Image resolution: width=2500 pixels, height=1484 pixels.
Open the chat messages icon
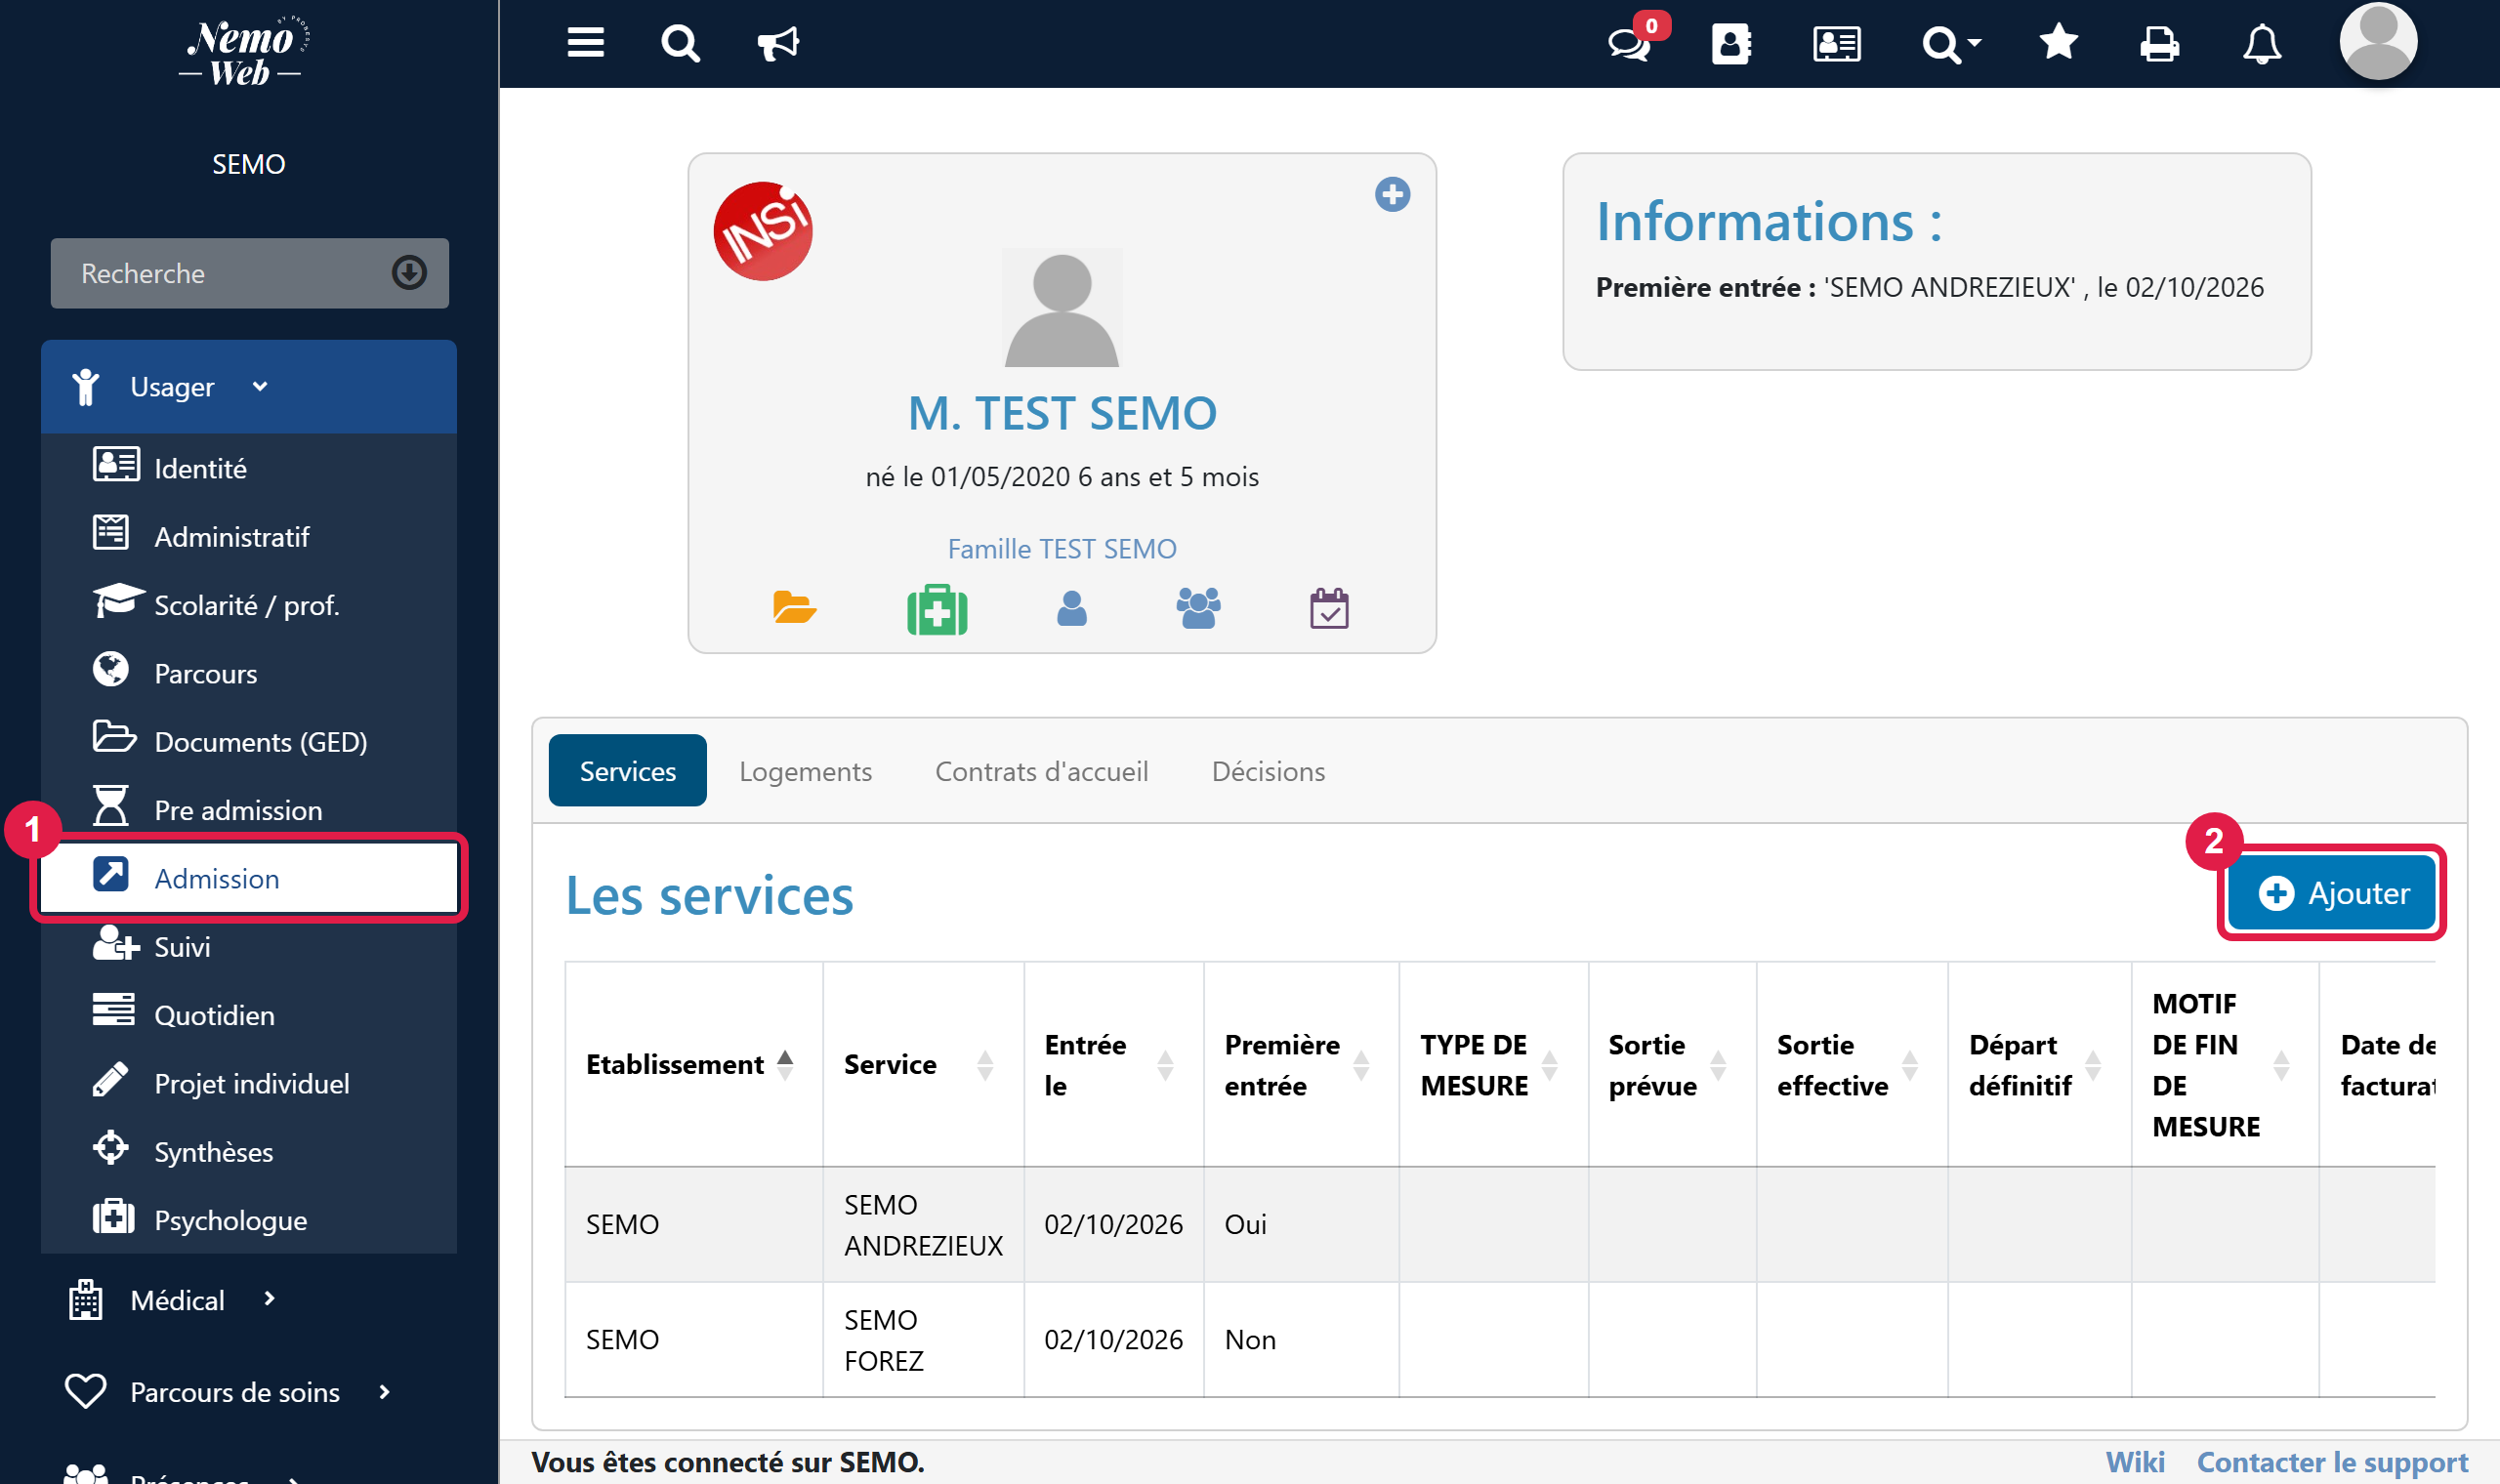point(1631,43)
